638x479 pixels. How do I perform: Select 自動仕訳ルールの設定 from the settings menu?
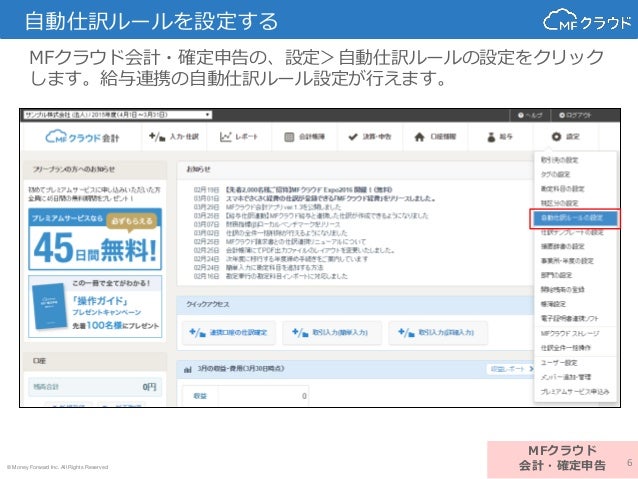tap(575, 218)
